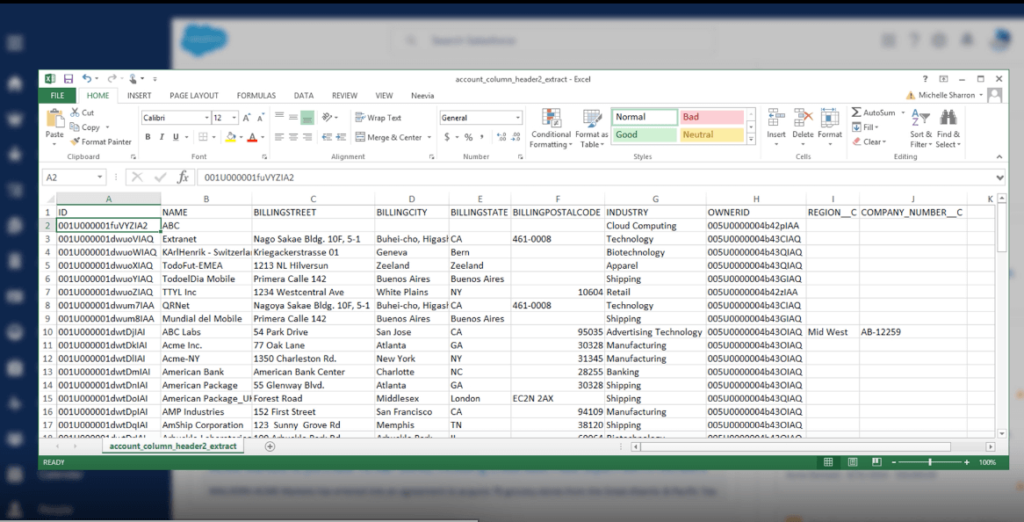This screenshot has width=1024, height=522.
Task: Toggle Underline formatting
Action: coord(176,137)
